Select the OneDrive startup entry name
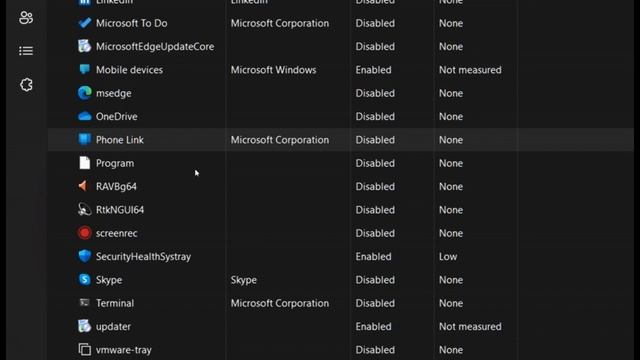 (116, 117)
